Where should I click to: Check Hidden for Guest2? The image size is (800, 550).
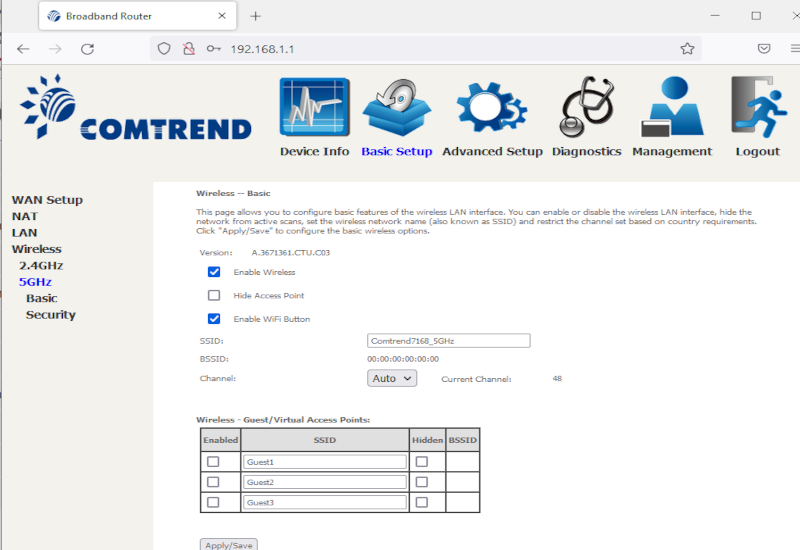(x=421, y=482)
